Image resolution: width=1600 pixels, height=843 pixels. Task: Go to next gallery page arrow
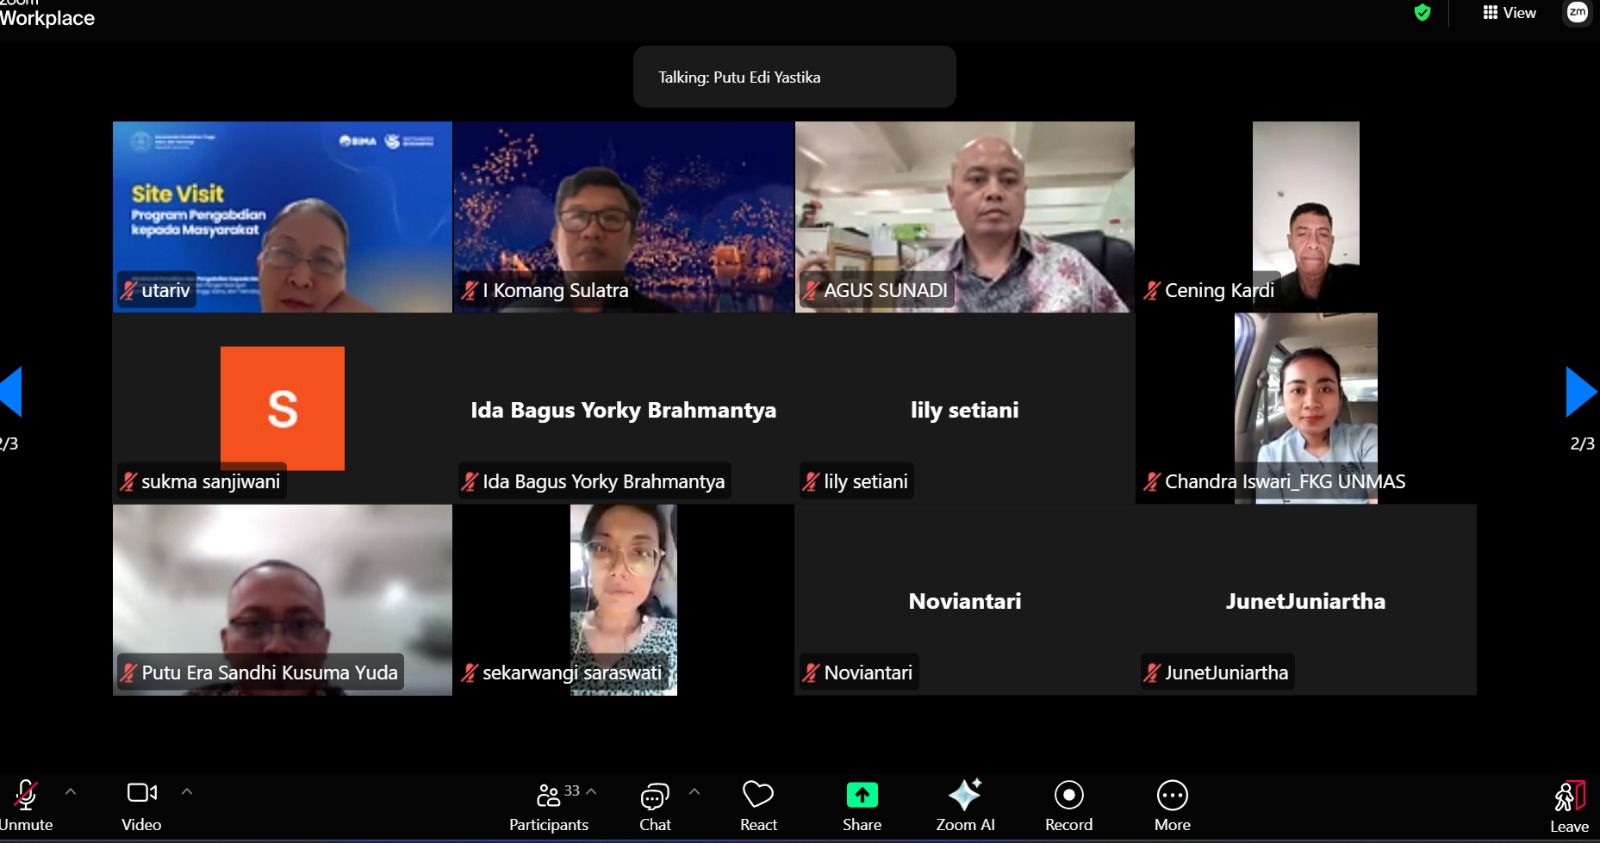pyautogui.click(x=1580, y=391)
